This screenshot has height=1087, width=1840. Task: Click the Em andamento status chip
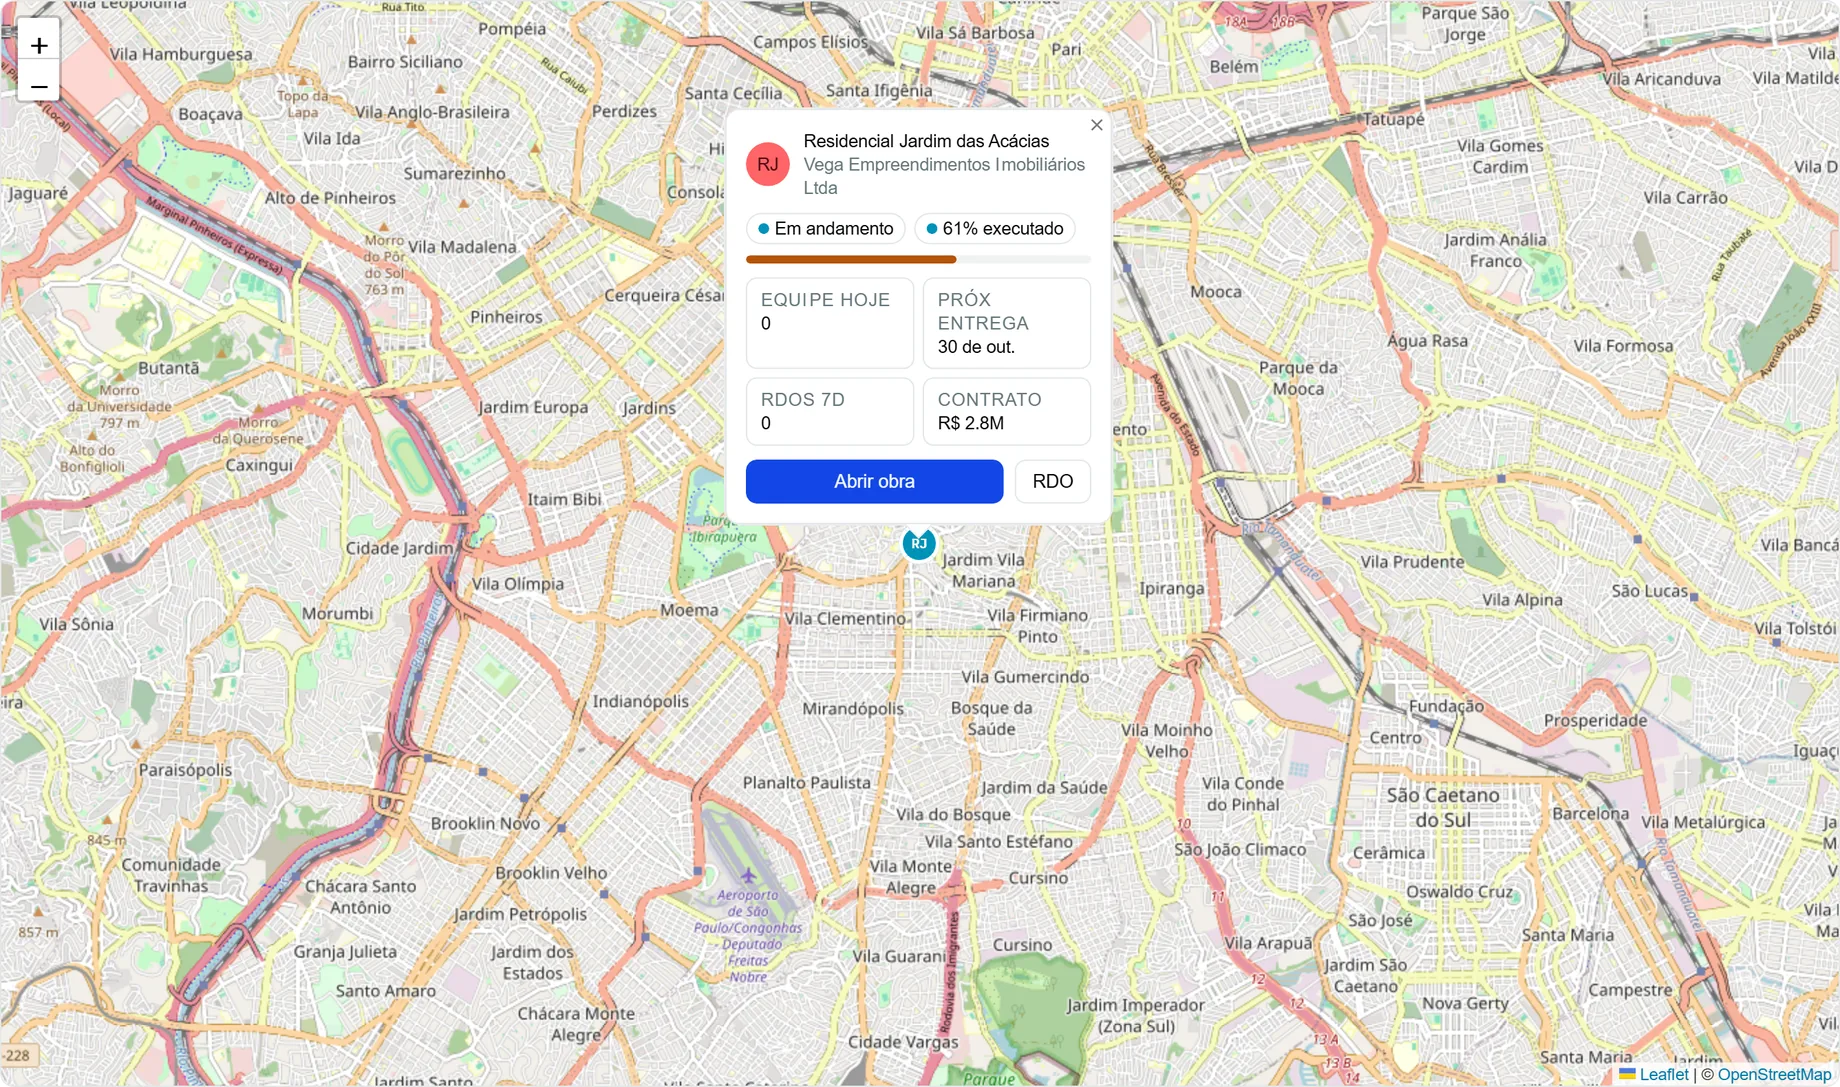(x=825, y=229)
